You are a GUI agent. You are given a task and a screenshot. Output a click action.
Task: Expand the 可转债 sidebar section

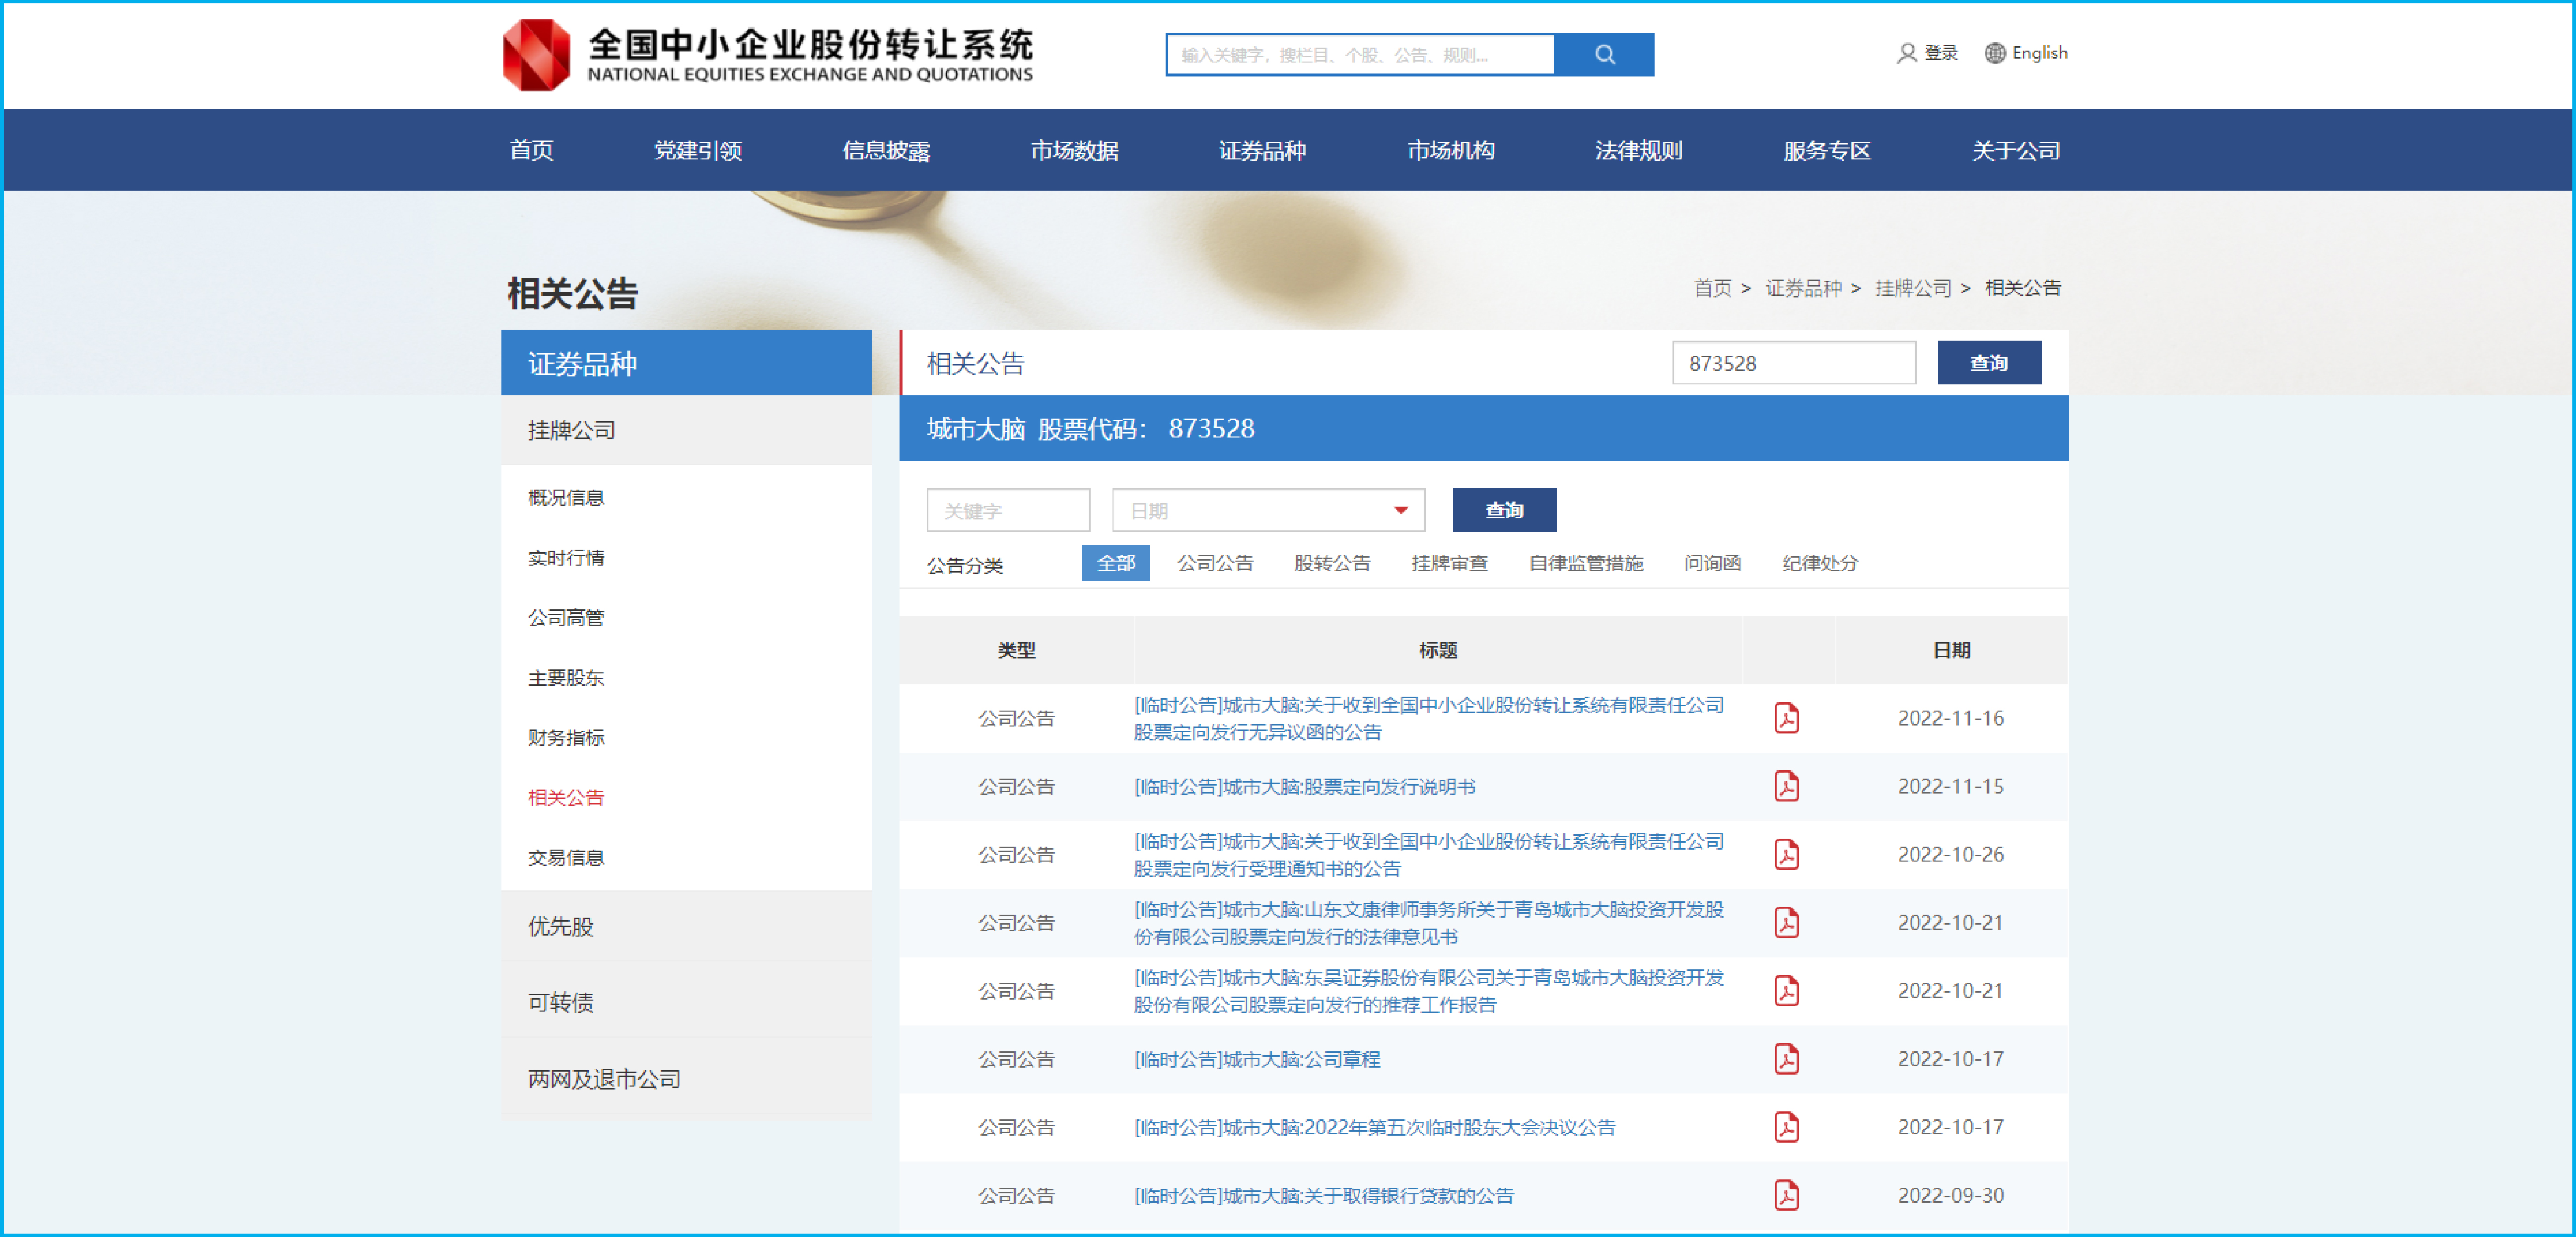(x=560, y=1002)
